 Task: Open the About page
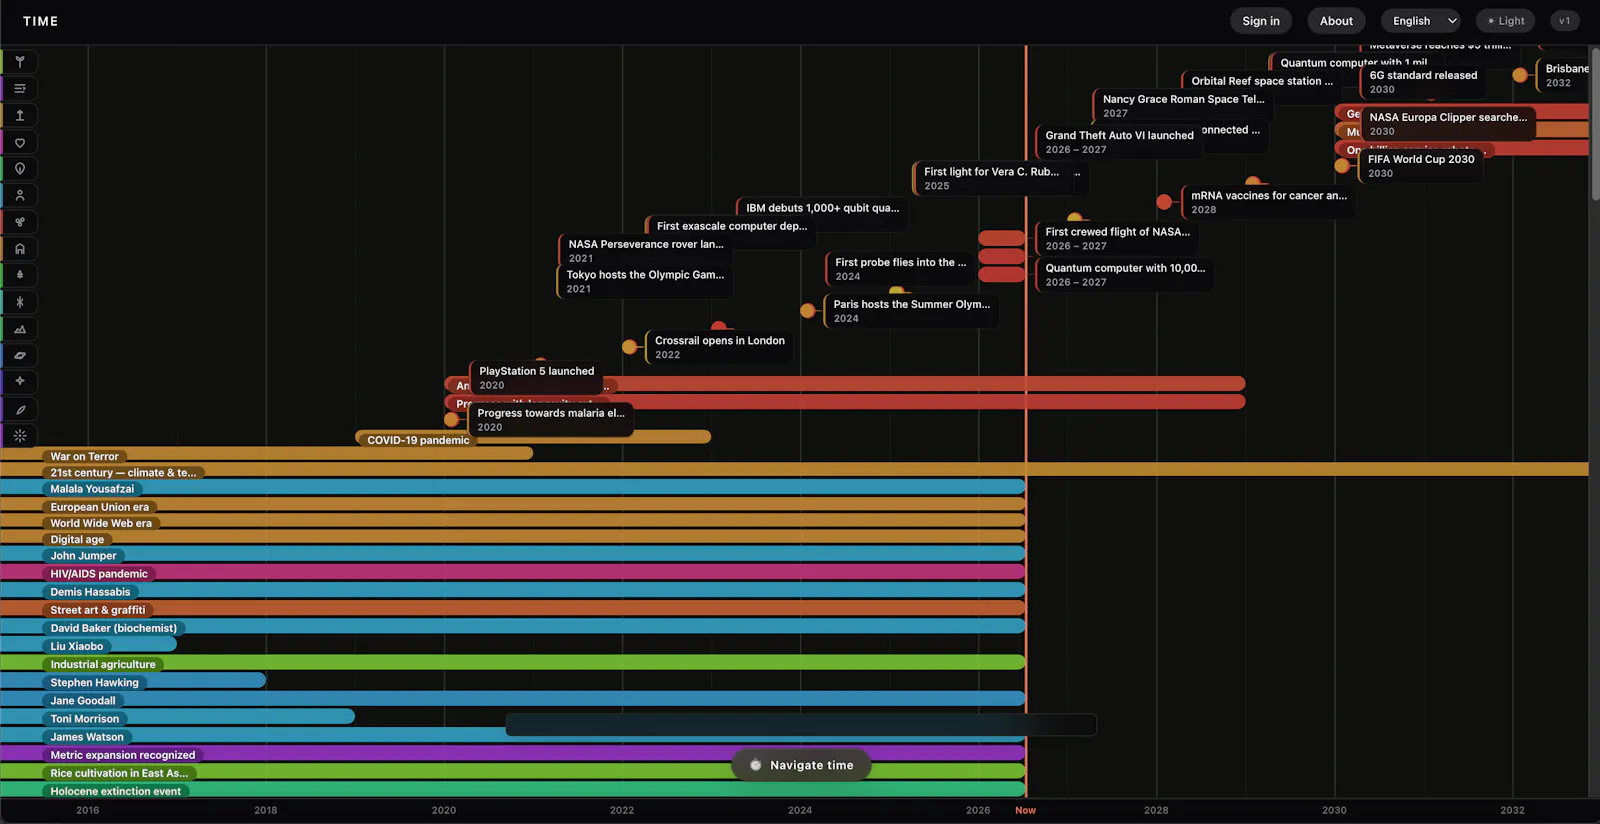click(1336, 21)
